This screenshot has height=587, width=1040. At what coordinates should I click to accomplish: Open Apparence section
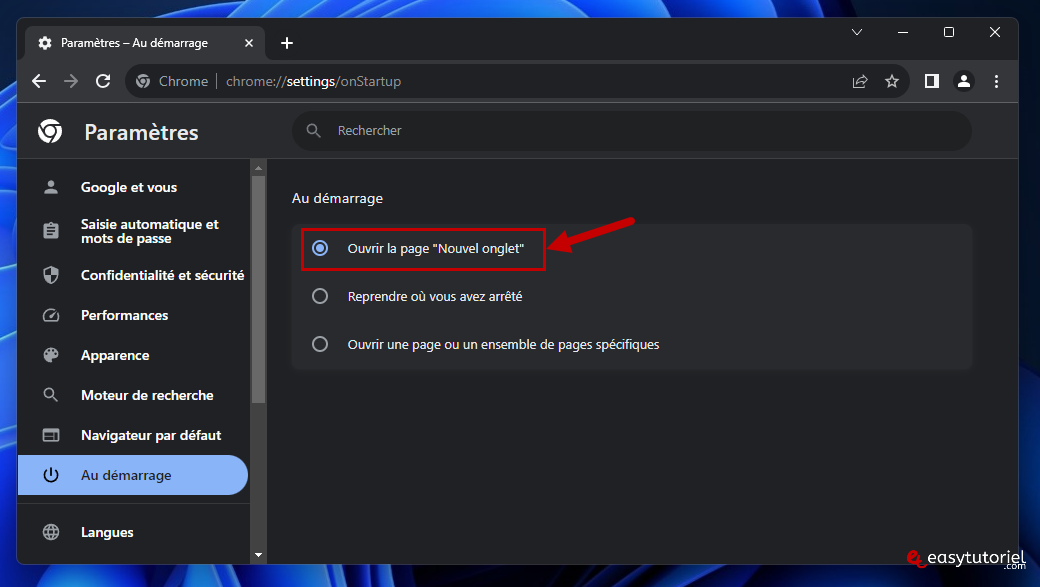[x=133, y=355]
